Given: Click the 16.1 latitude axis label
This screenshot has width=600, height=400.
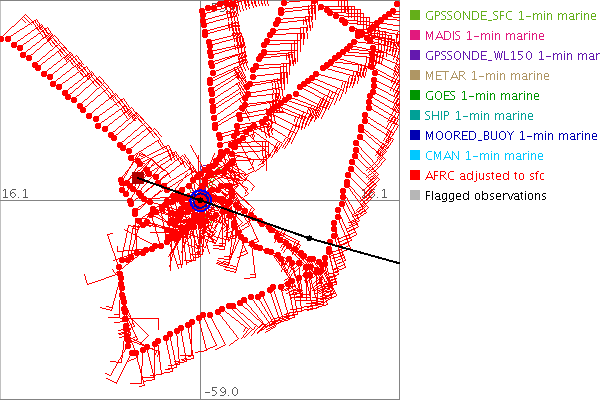Looking at the screenshot, I should click(14, 192).
